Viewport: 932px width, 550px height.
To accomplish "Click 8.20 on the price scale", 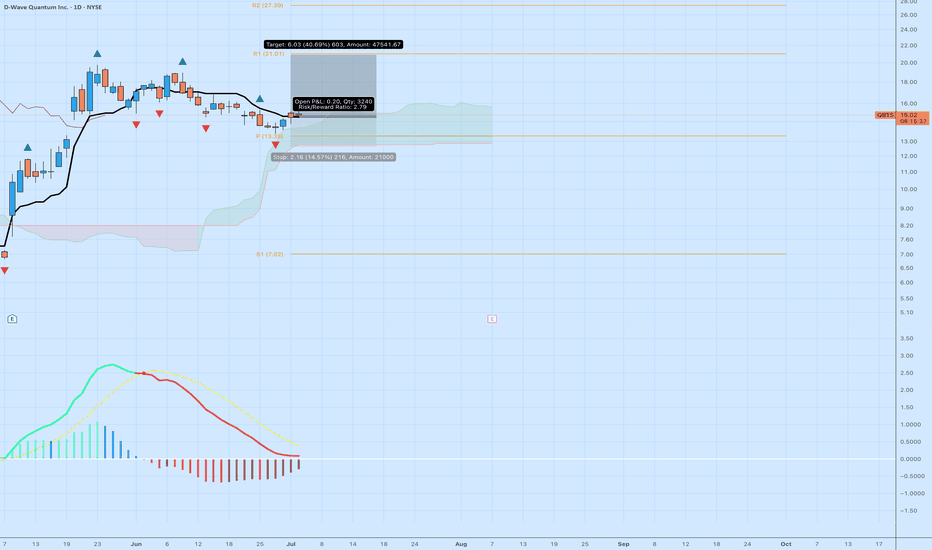I will [x=907, y=225].
